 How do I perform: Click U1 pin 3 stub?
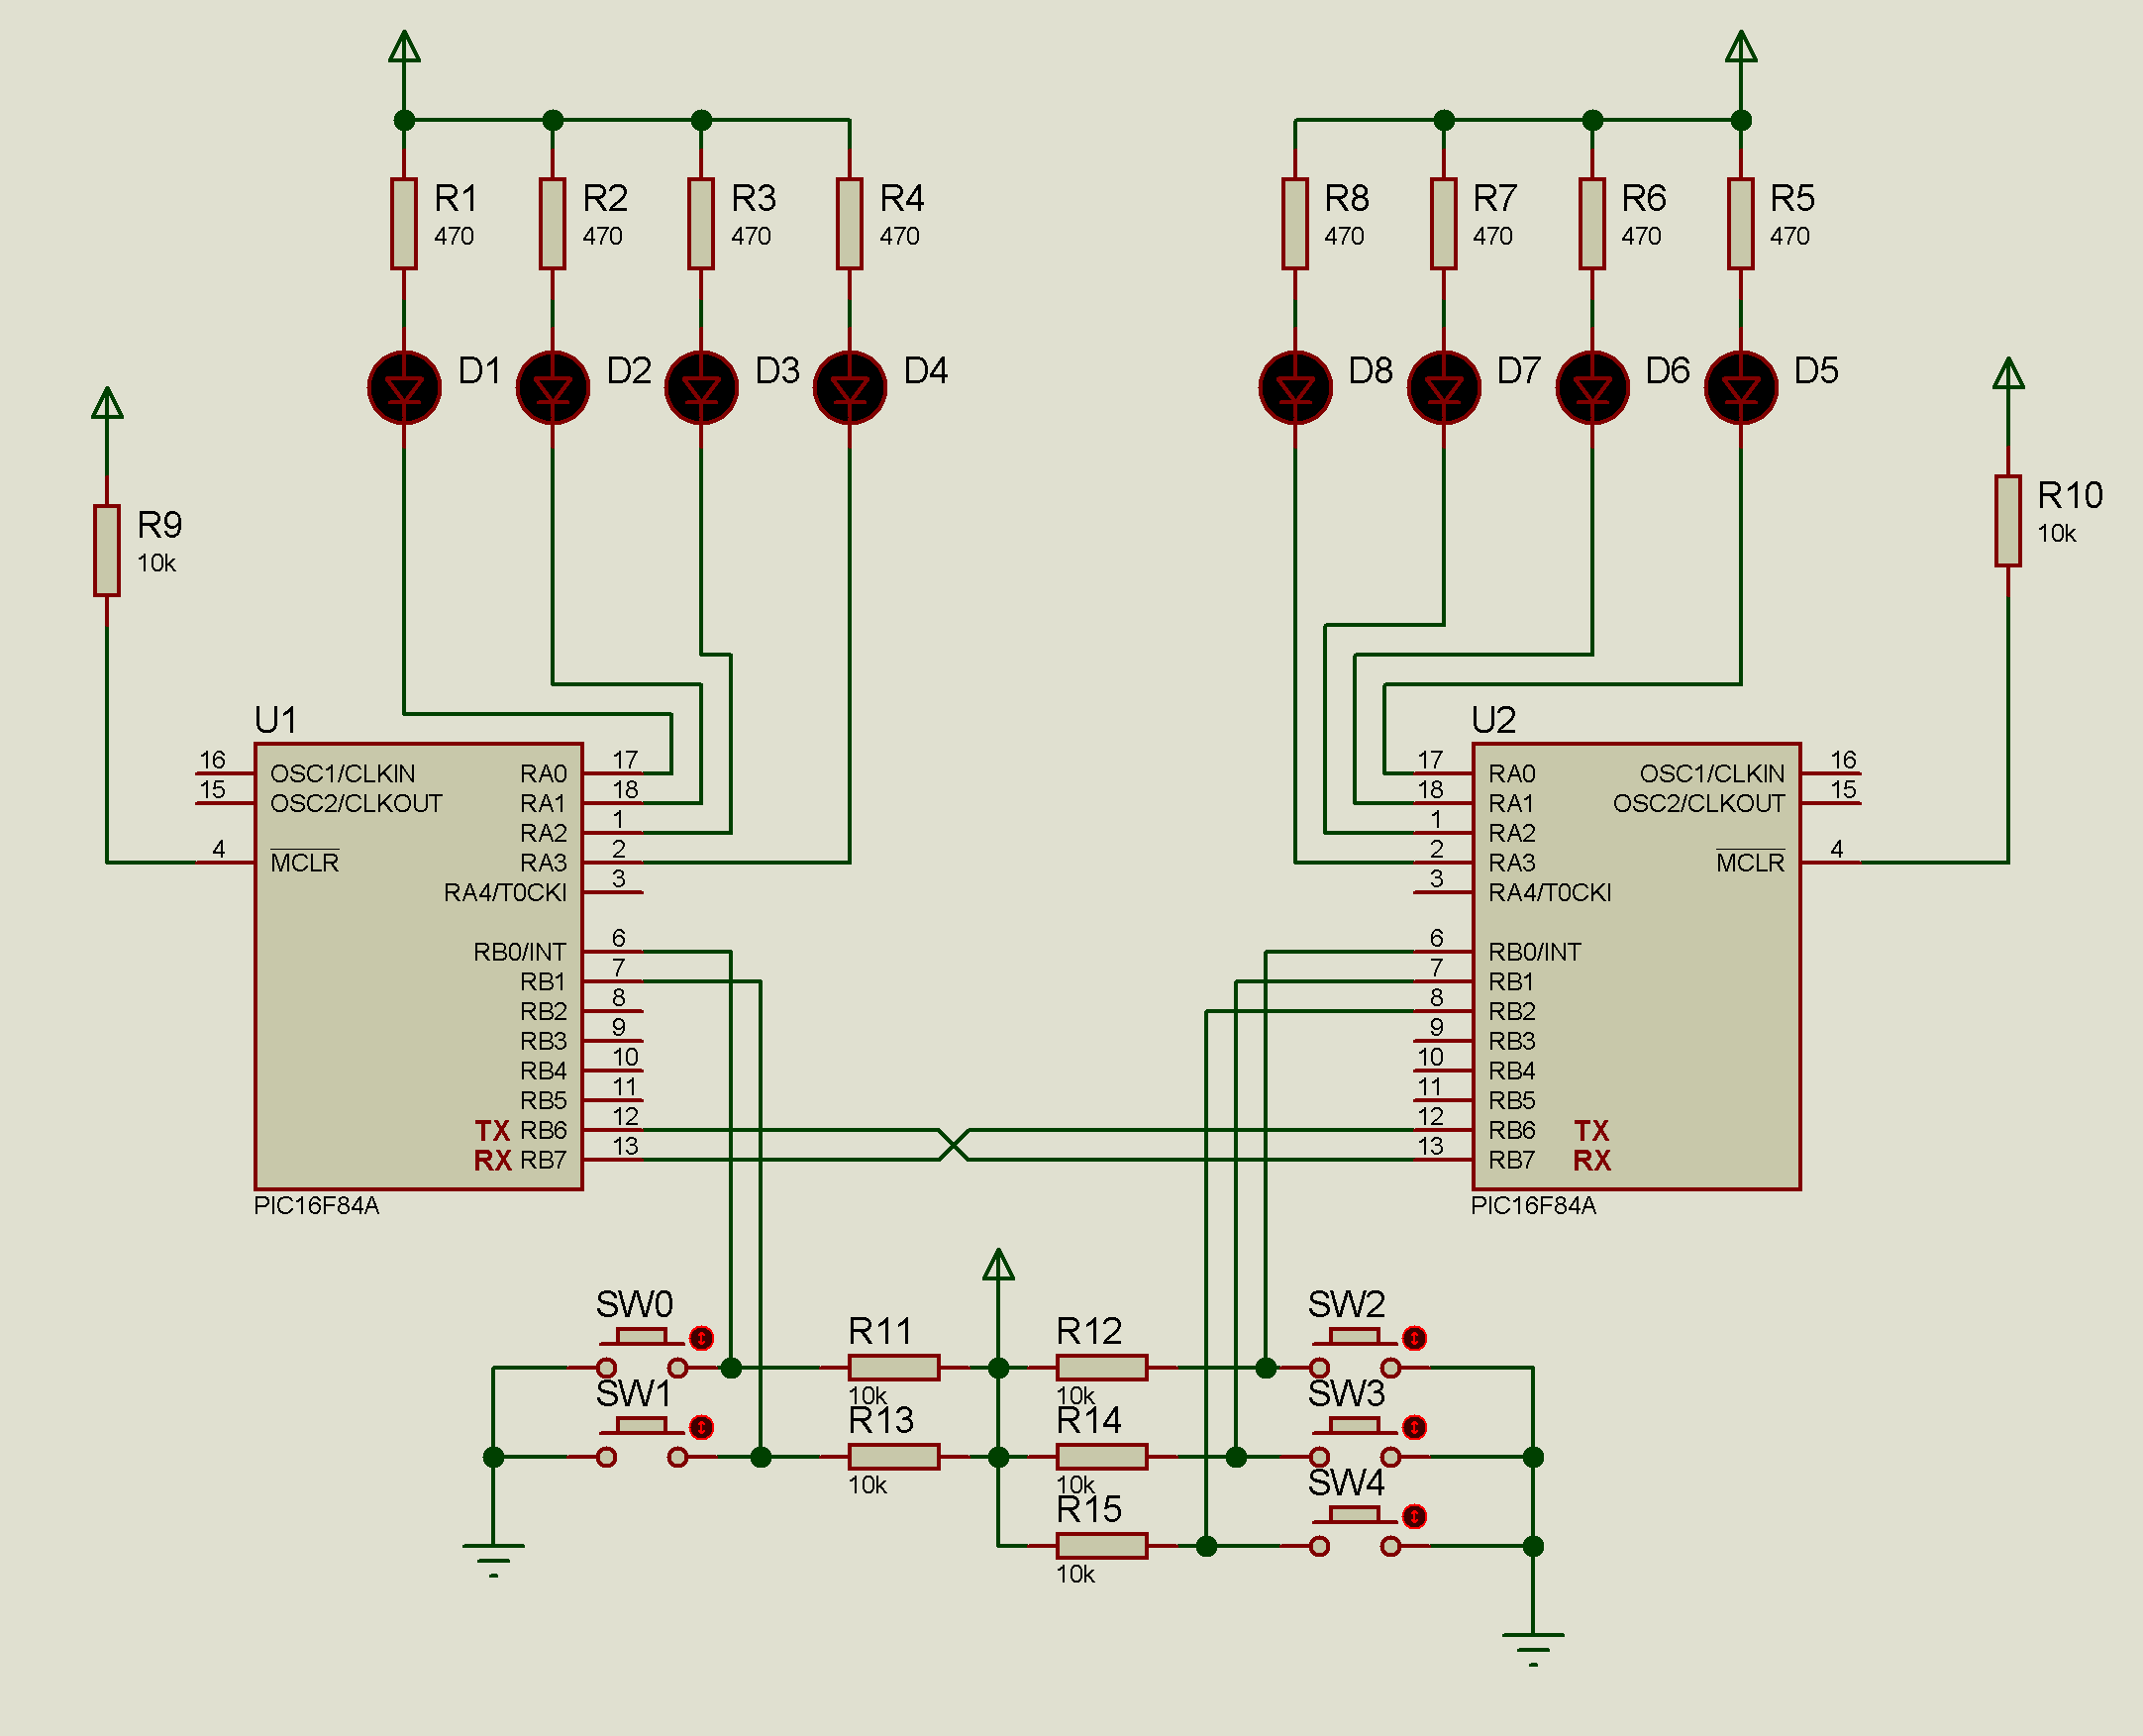613,891
